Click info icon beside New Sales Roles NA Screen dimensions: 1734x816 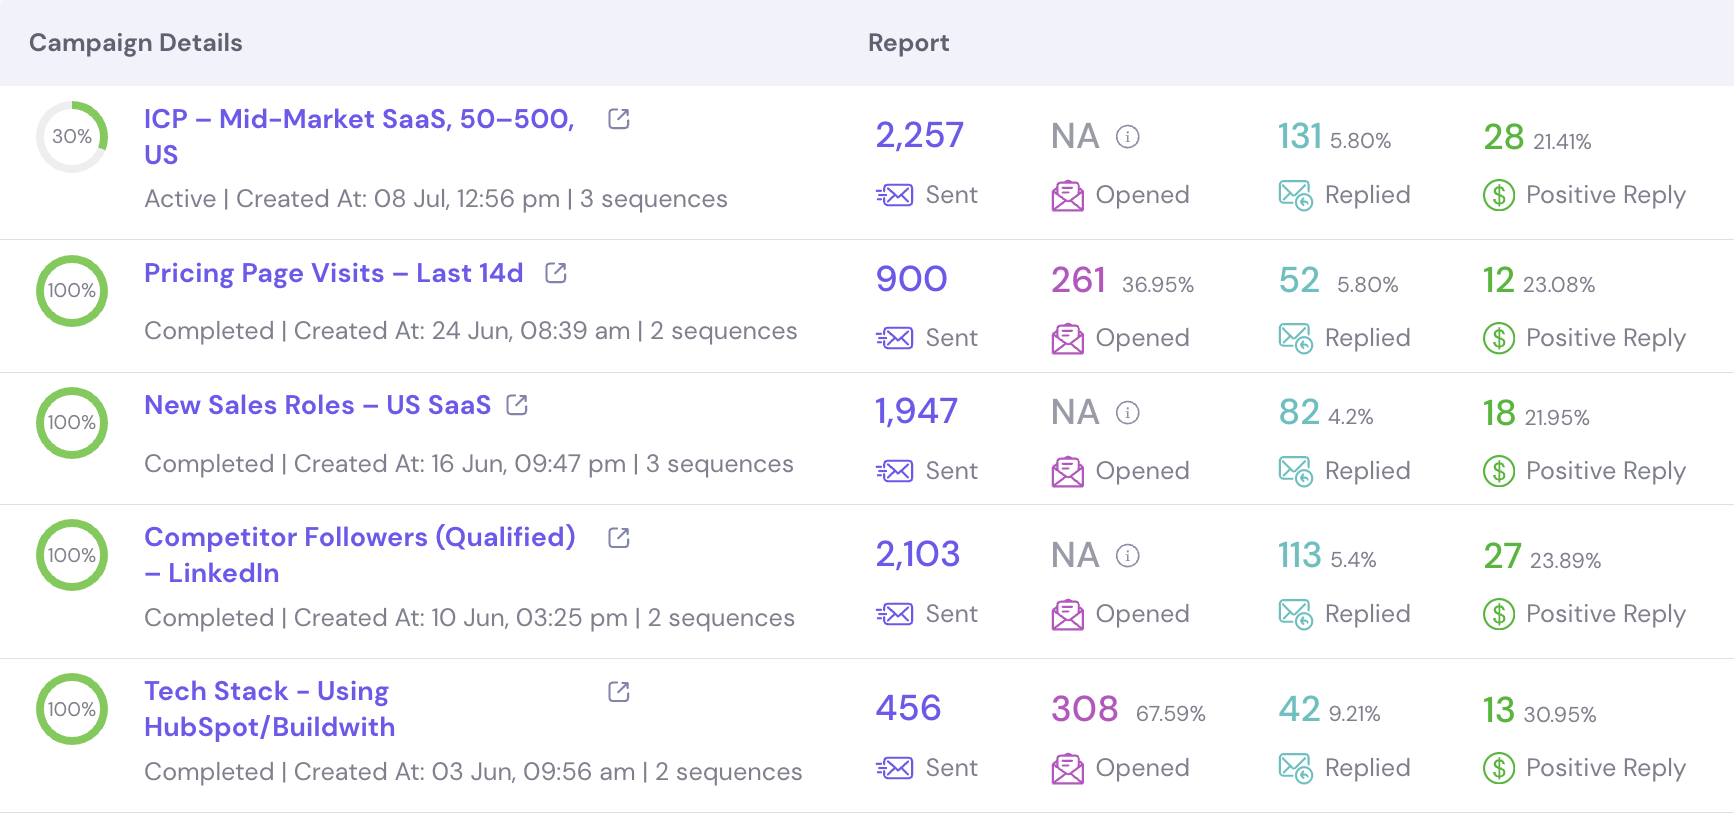[1128, 413]
